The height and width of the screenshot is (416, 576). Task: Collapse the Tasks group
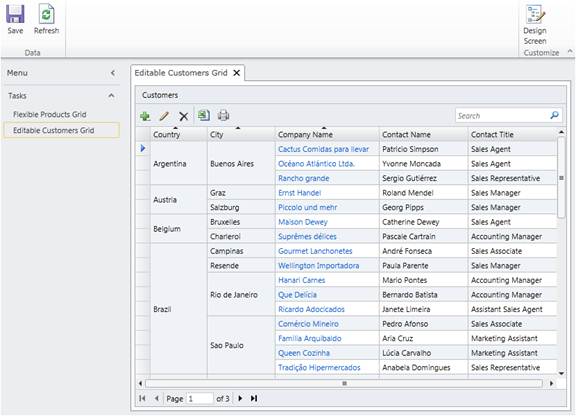[x=111, y=96]
